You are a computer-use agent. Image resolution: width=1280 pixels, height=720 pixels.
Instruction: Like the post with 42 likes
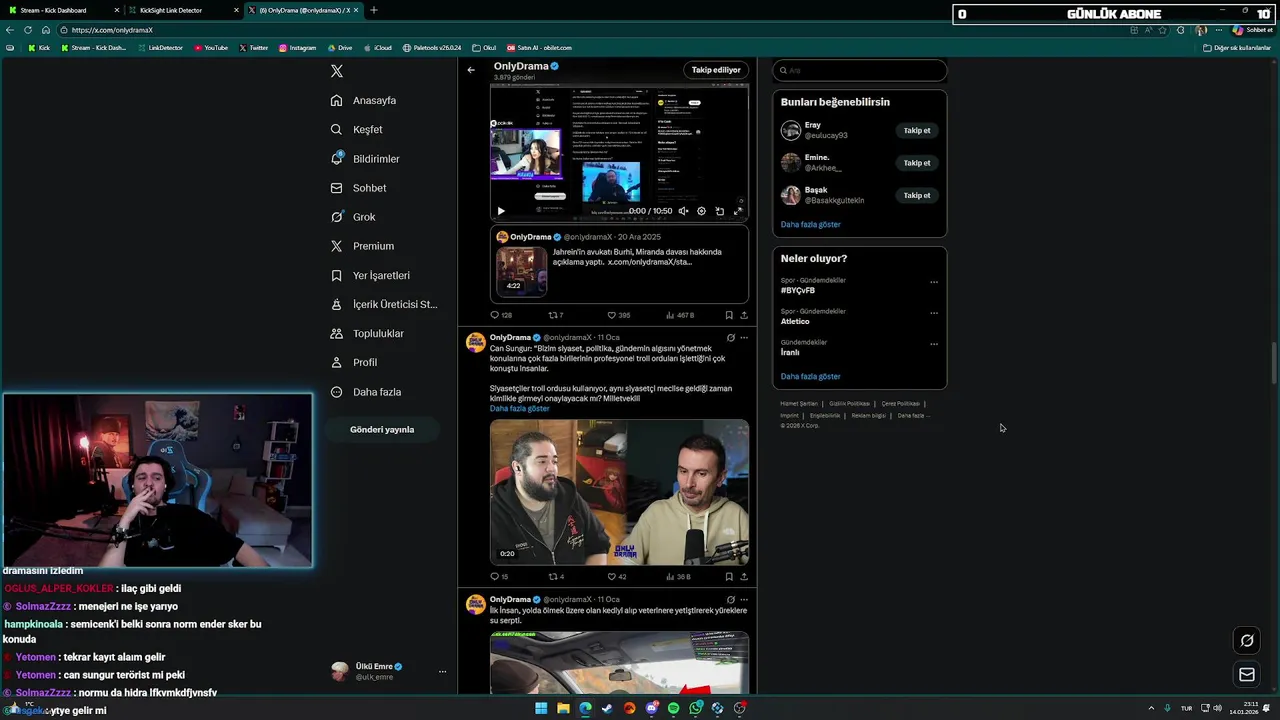tap(617, 577)
